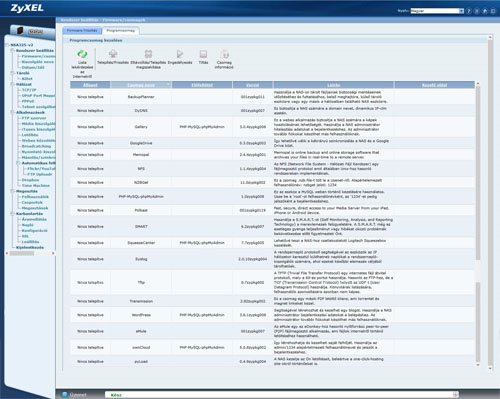This screenshot has width=500, height=399.
Task: Switch to the Firmware frissítés tab
Action: 82,30
